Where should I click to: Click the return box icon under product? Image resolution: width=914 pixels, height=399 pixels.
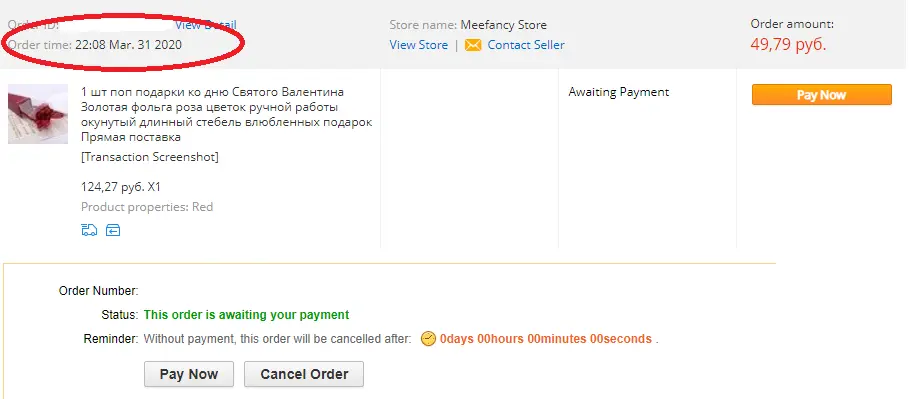113,230
